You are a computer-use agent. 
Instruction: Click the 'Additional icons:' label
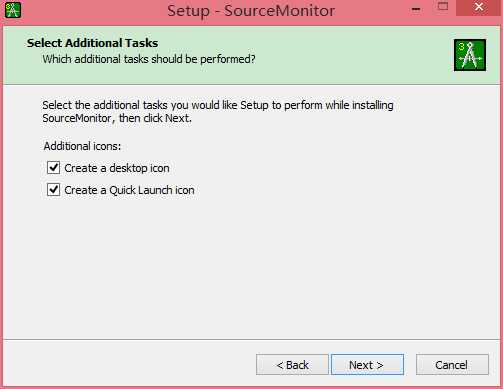pos(82,146)
